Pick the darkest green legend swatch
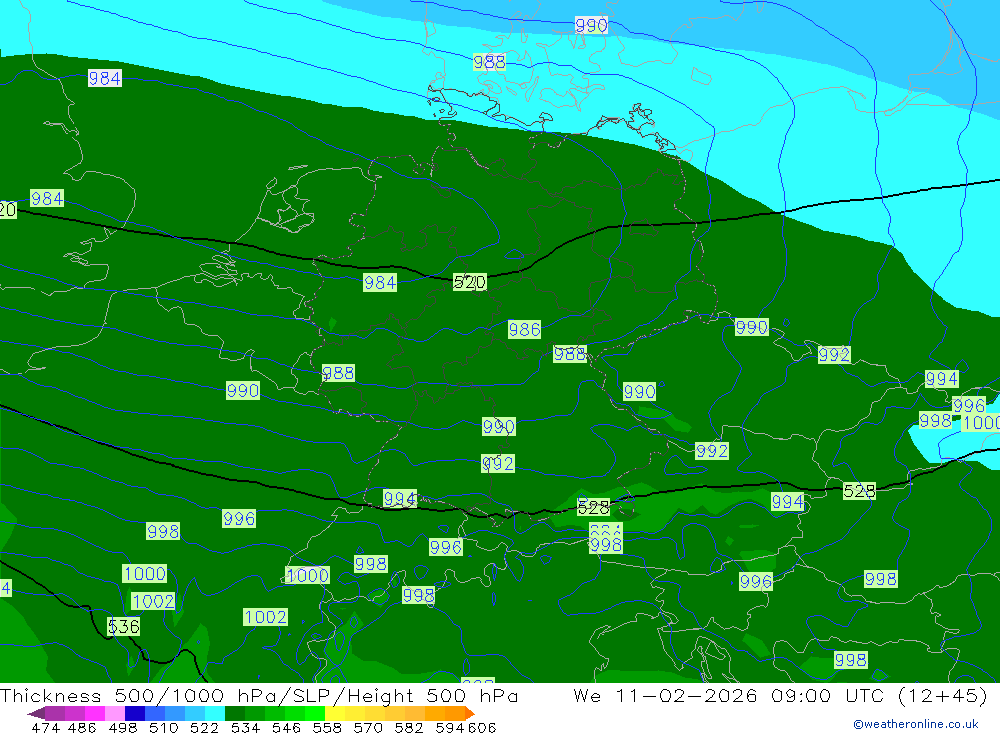 (235, 713)
